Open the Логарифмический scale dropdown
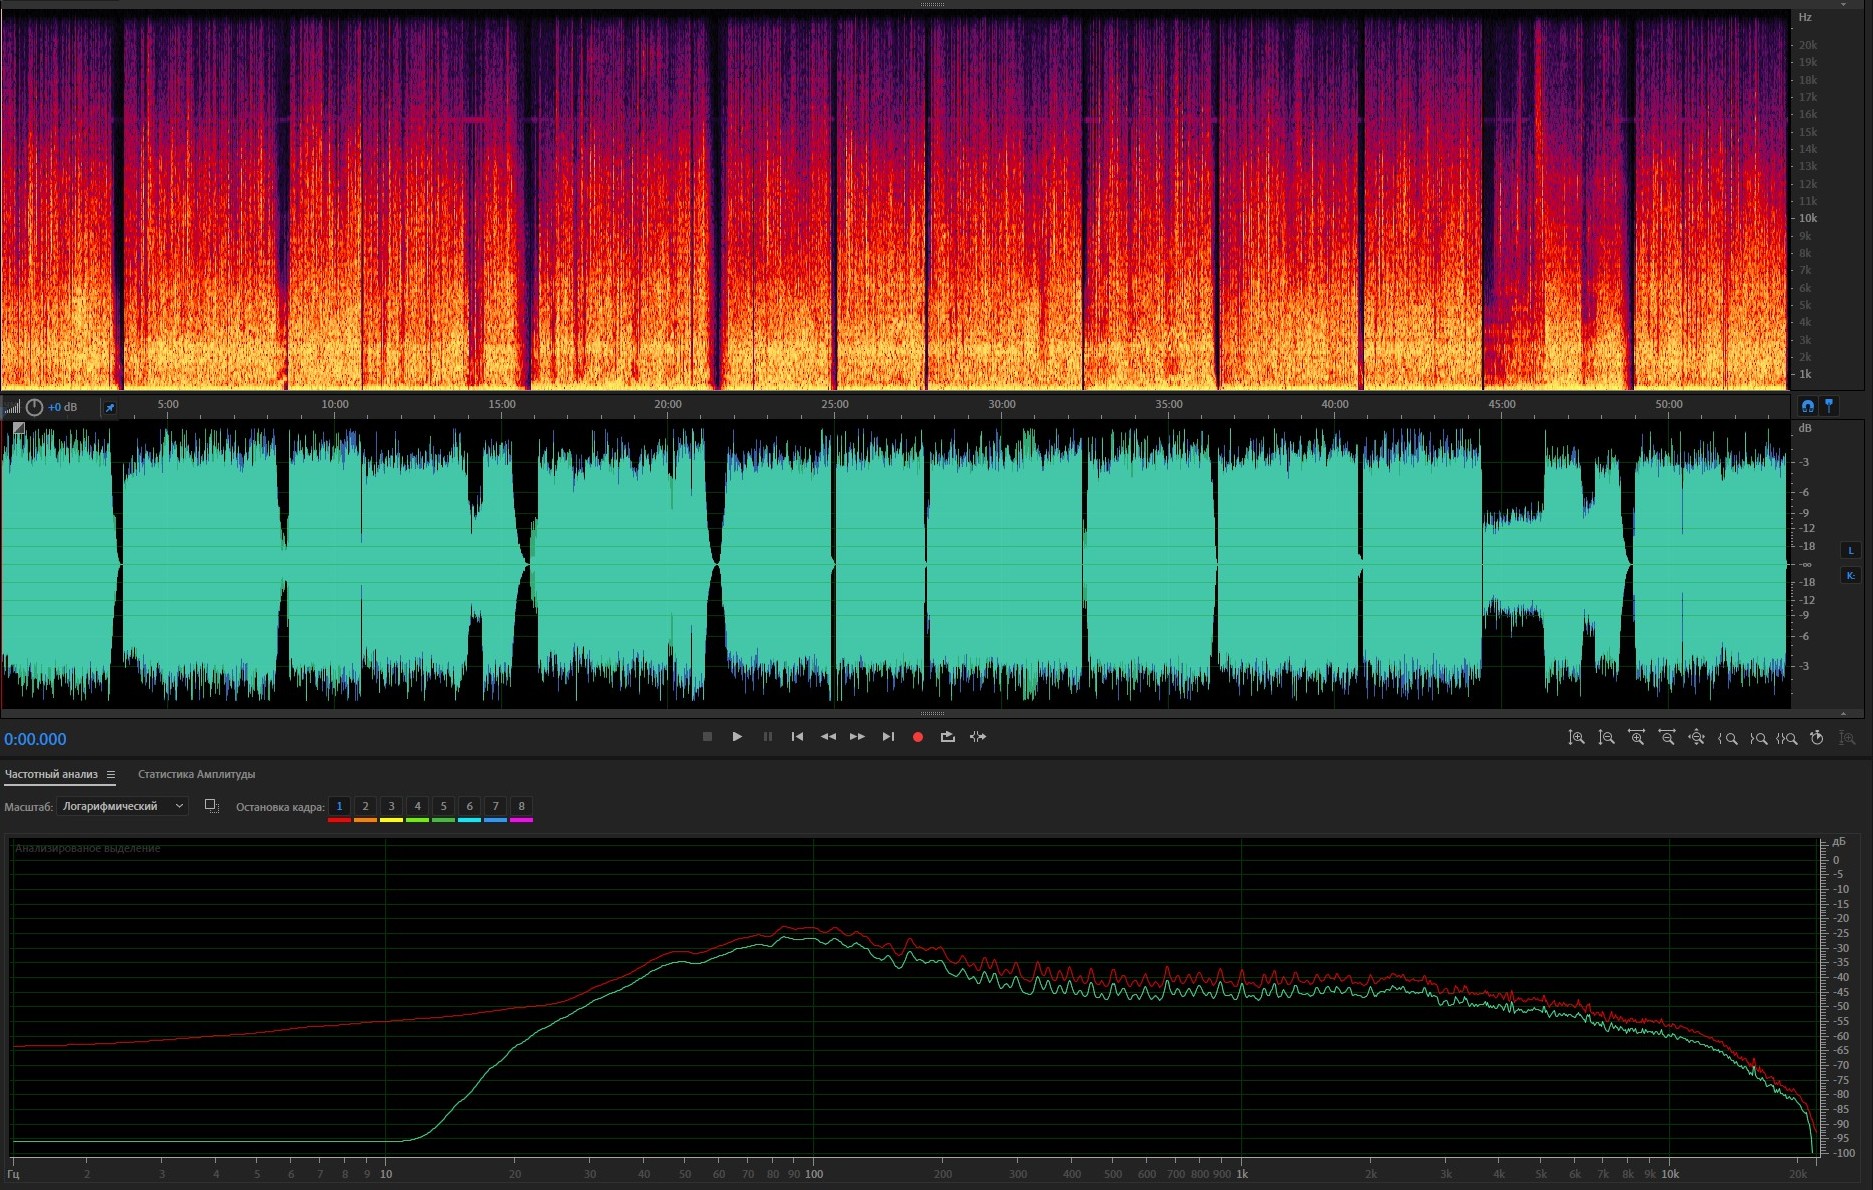Image resolution: width=1873 pixels, height=1190 pixels. click(x=123, y=806)
